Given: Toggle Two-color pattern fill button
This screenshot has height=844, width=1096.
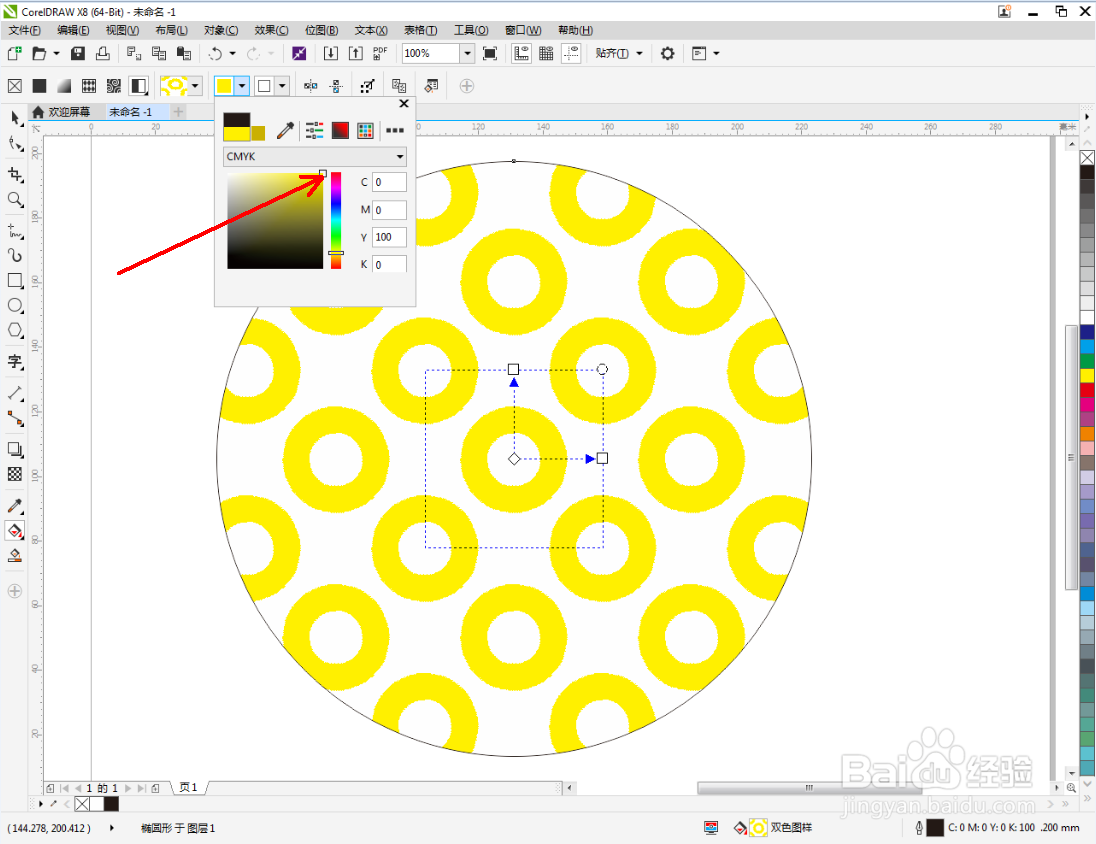Looking at the screenshot, I should pyautogui.click(x=139, y=86).
